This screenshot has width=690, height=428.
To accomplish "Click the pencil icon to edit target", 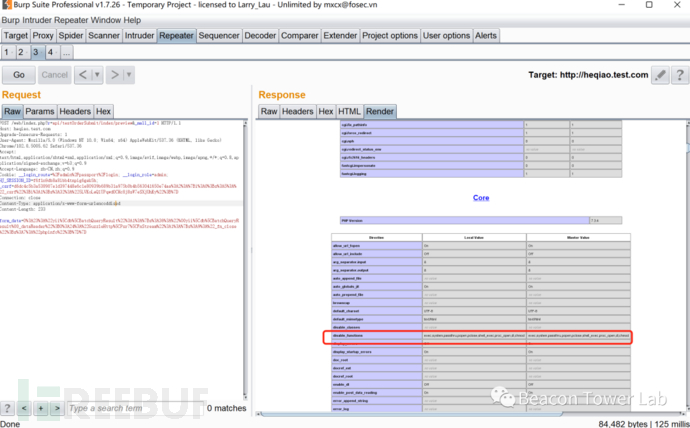I will click(x=660, y=75).
